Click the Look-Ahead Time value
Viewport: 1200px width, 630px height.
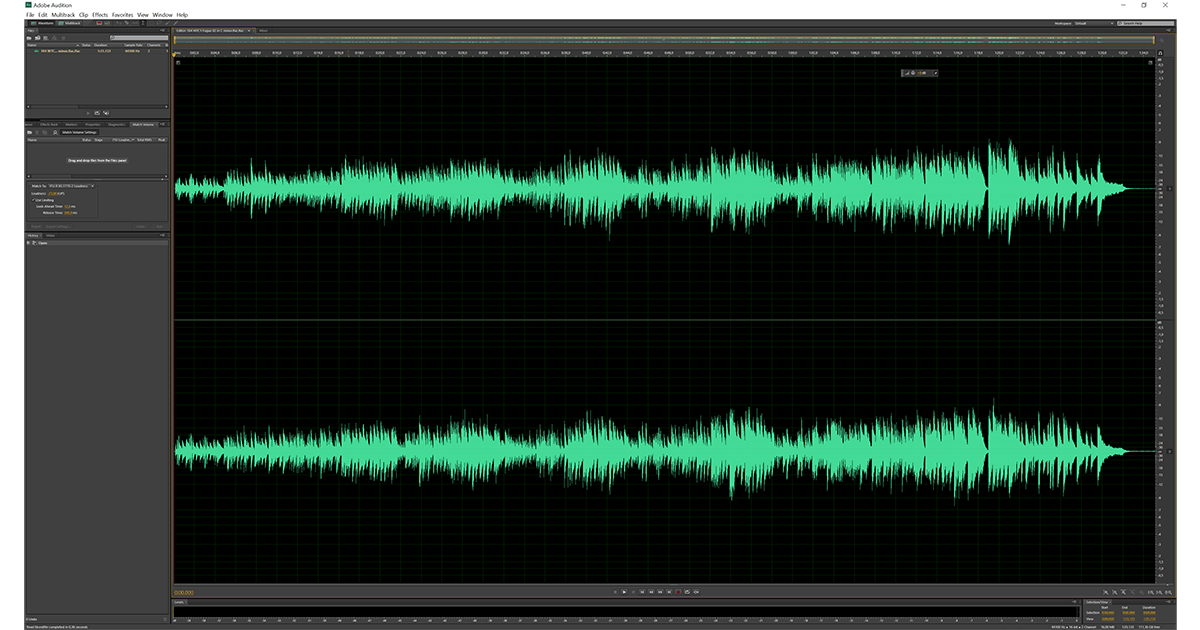67,206
